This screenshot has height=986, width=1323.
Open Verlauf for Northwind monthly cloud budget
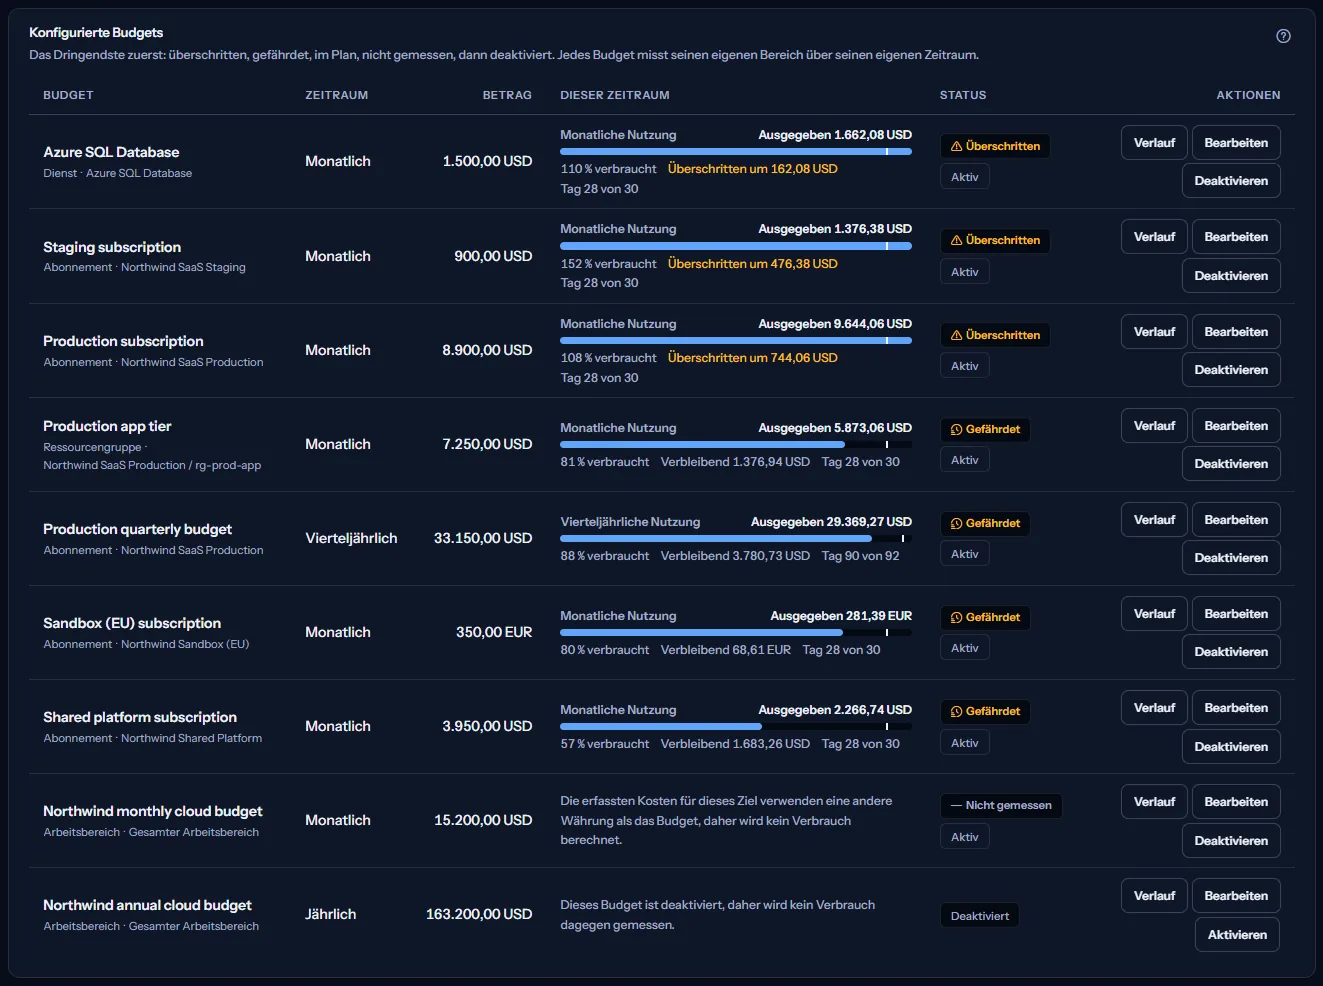coord(1154,802)
